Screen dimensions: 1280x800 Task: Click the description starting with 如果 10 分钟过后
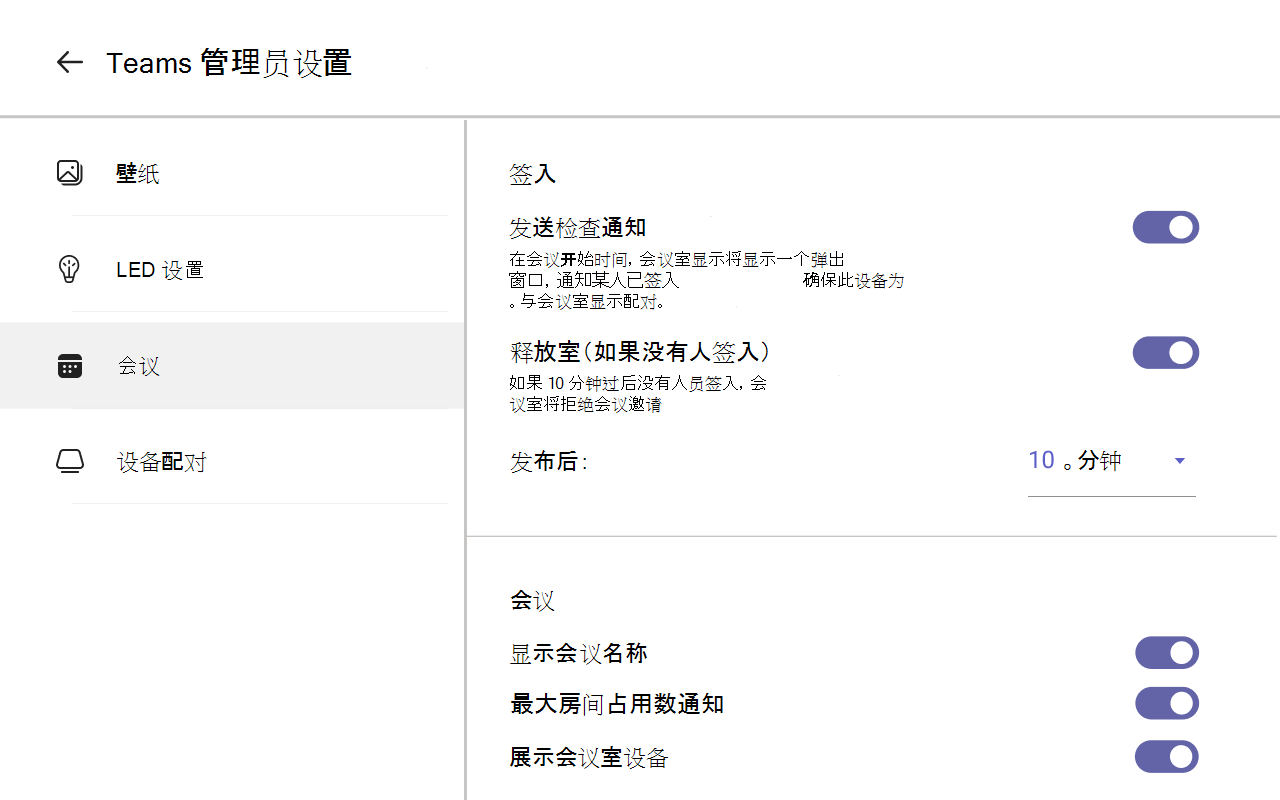point(638,394)
